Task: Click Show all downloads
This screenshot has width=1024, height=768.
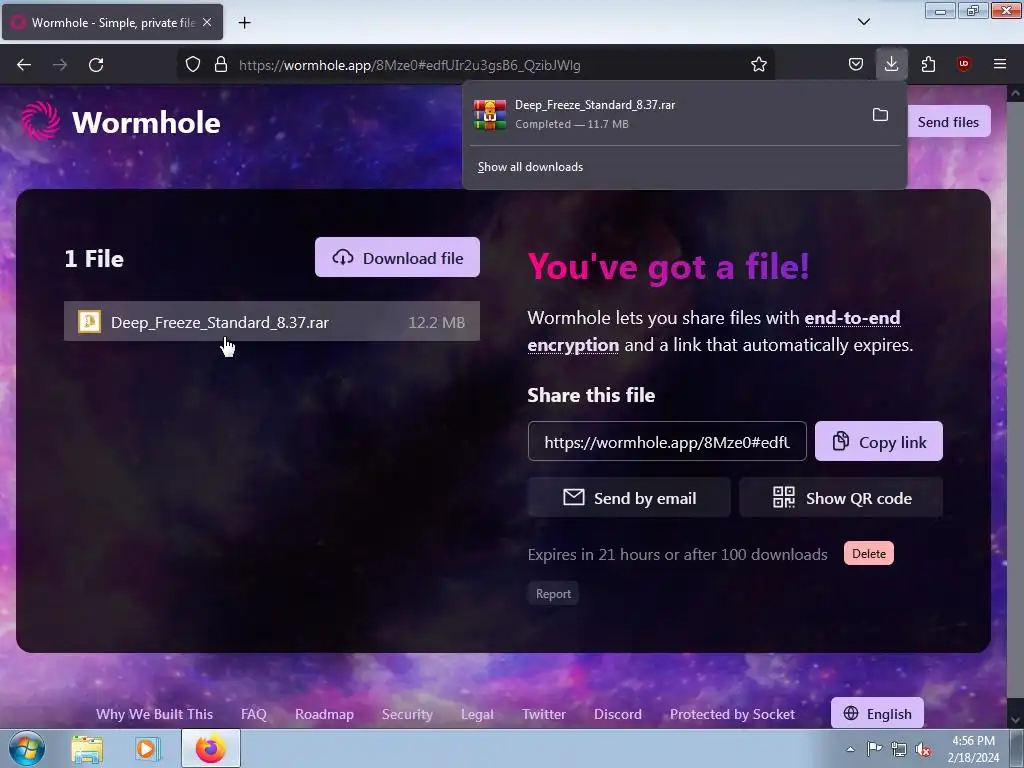Action: coord(530,167)
